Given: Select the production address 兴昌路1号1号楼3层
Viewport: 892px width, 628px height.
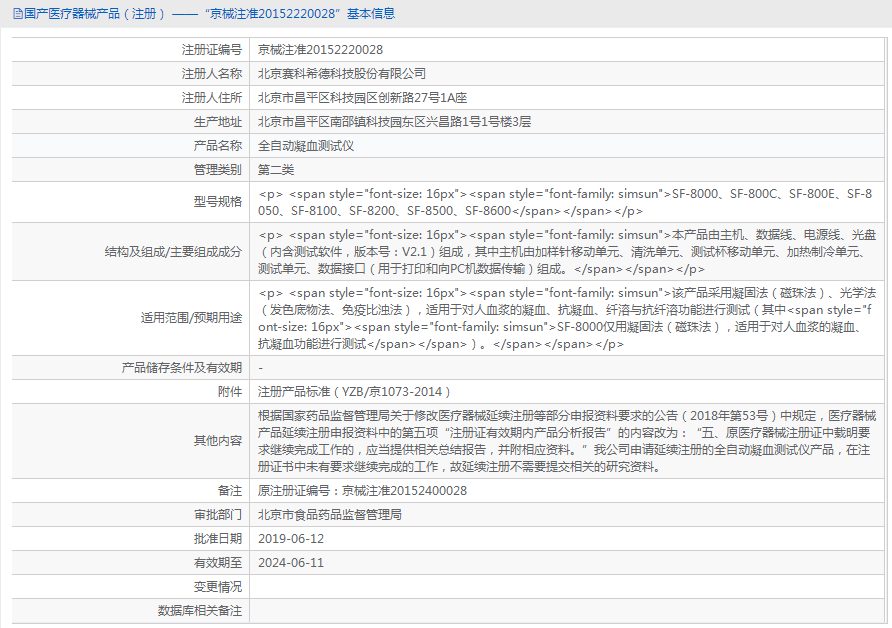Looking at the screenshot, I should point(478,122).
